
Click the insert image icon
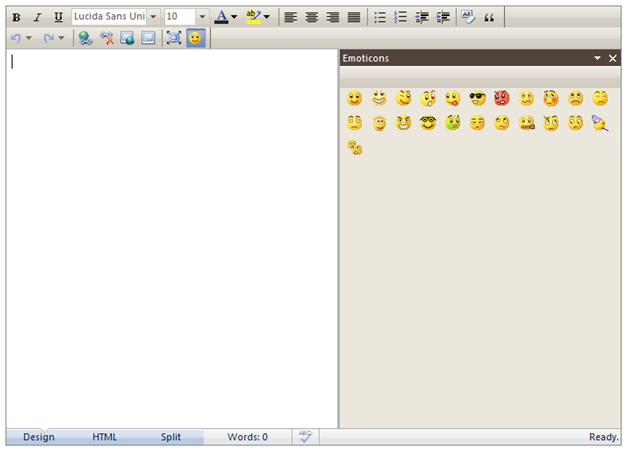(128, 38)
